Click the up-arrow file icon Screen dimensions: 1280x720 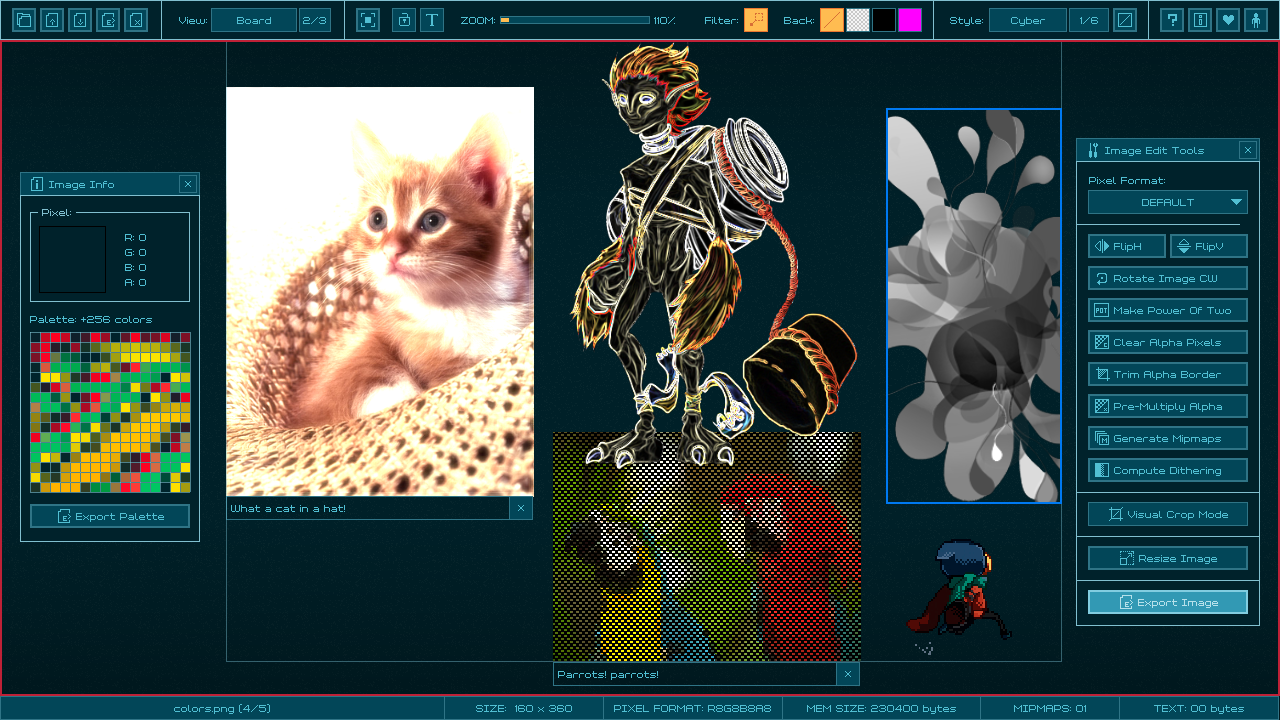tap(52, 20)
